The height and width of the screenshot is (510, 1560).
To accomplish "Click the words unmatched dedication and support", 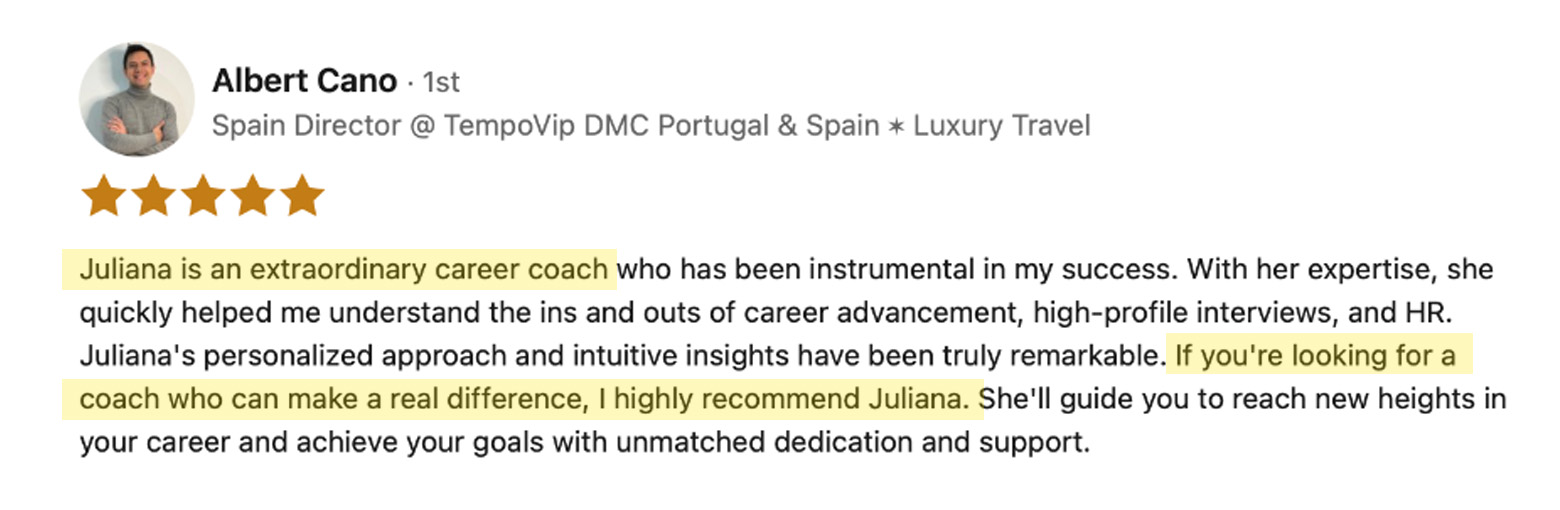I will (852, 442).
